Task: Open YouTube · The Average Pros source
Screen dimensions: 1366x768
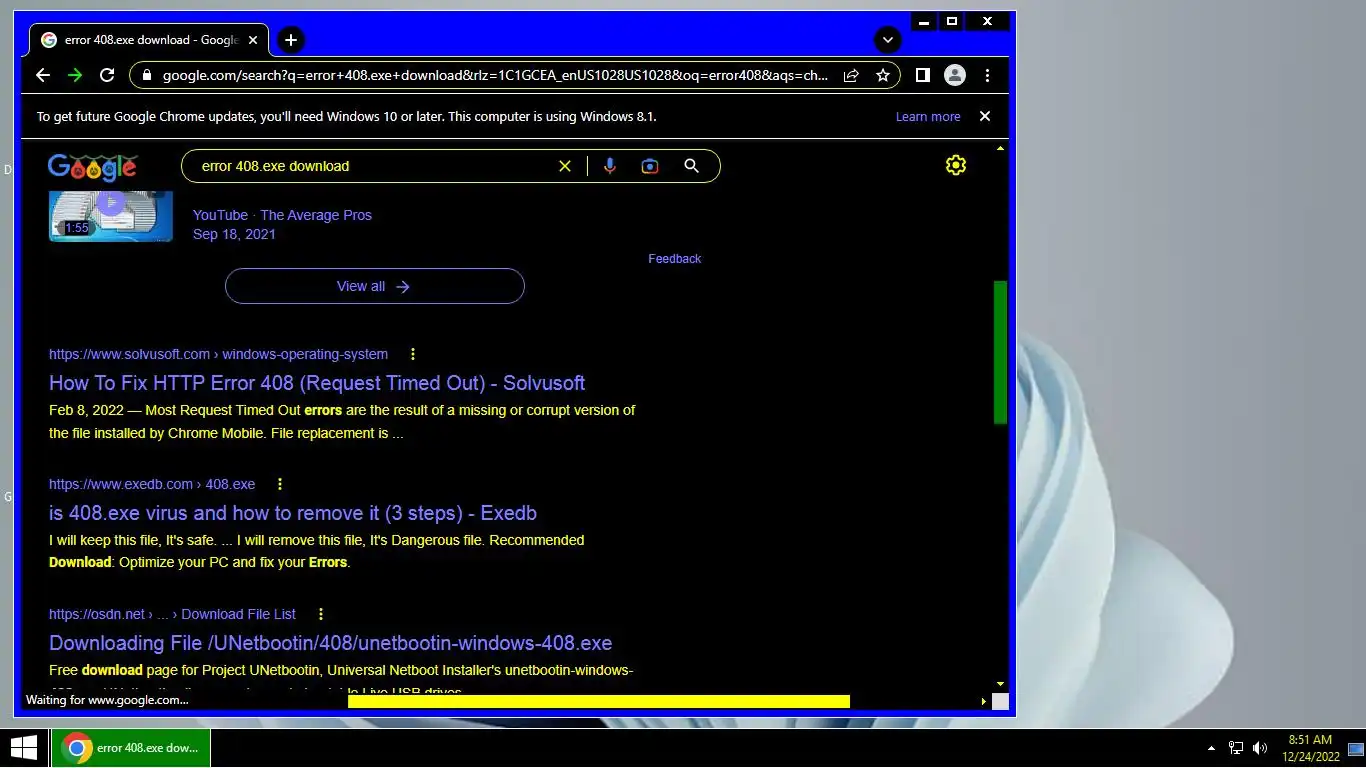Action: click(282, 215)
